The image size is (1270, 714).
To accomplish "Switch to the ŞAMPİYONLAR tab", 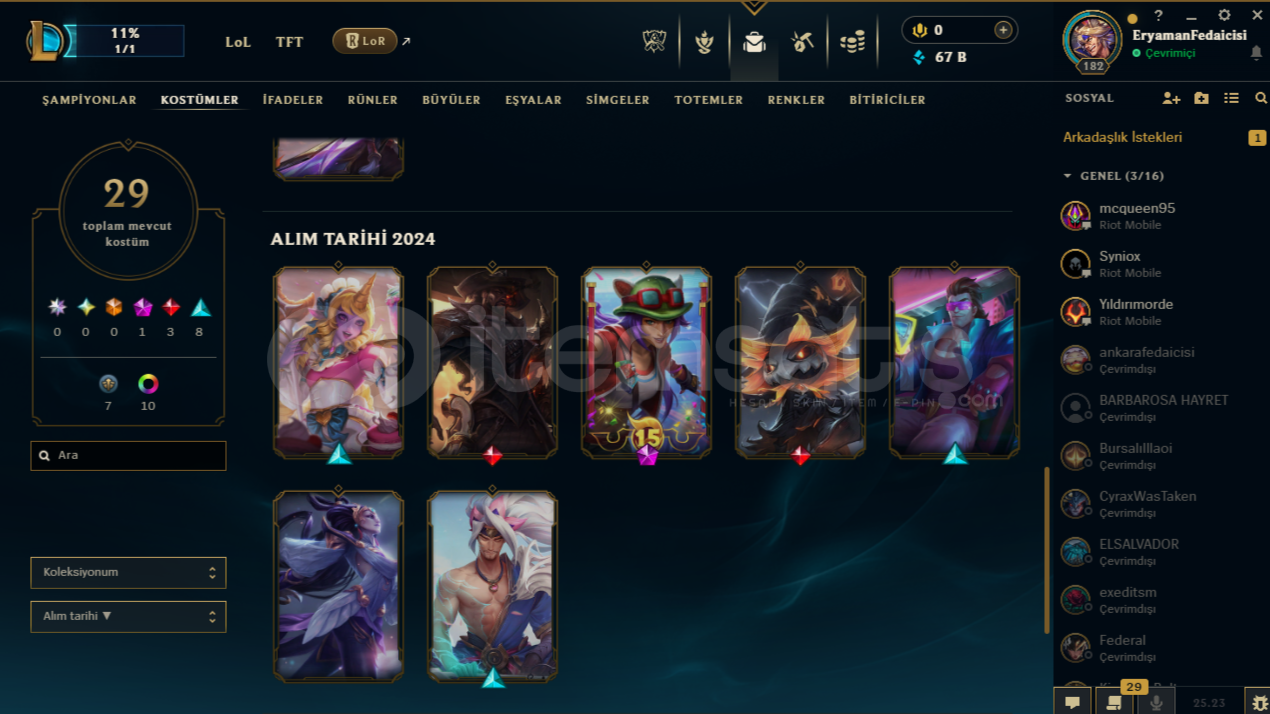I will click(x=89, y=100).
